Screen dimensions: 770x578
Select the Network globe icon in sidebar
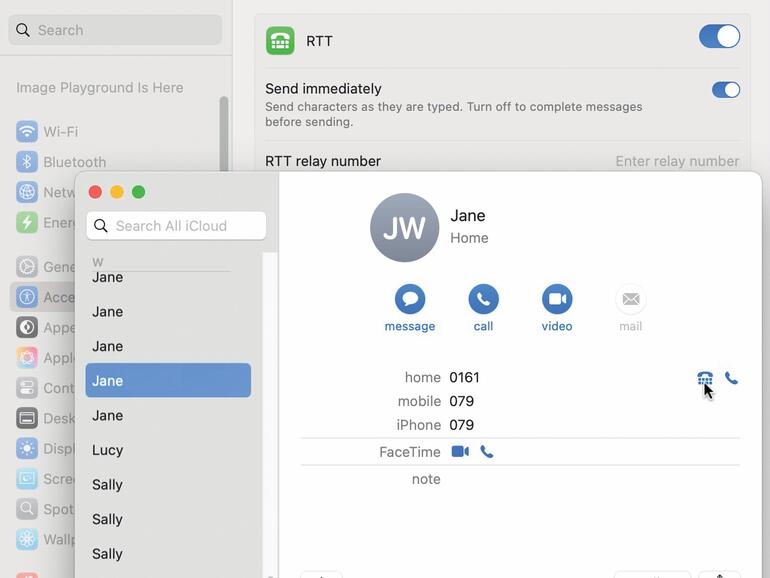click(27, 192)
